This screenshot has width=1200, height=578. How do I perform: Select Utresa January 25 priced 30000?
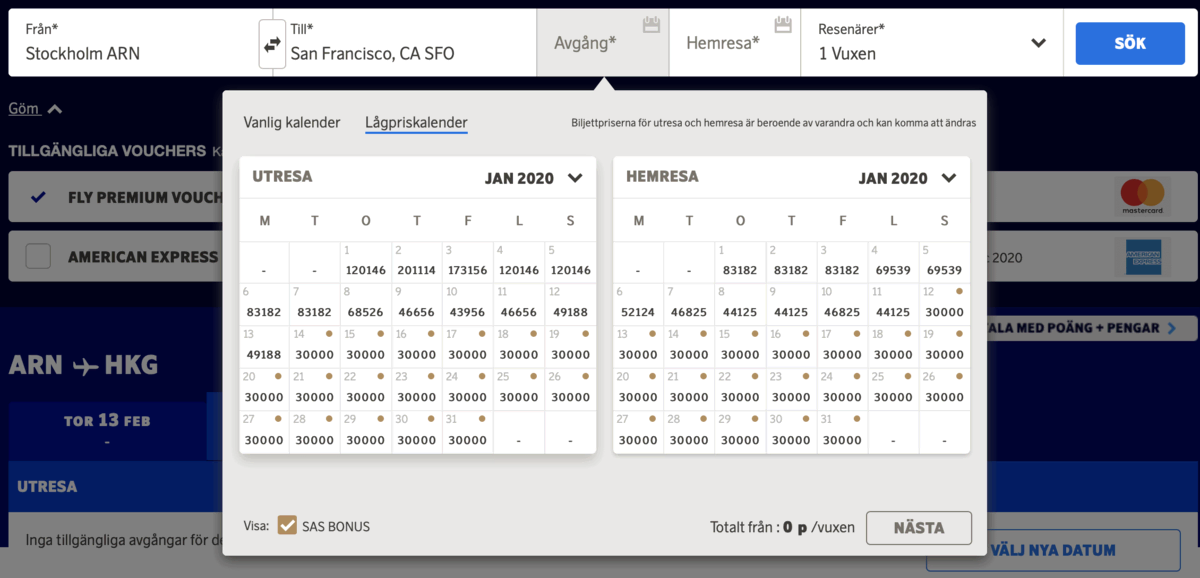coord(519,389)
